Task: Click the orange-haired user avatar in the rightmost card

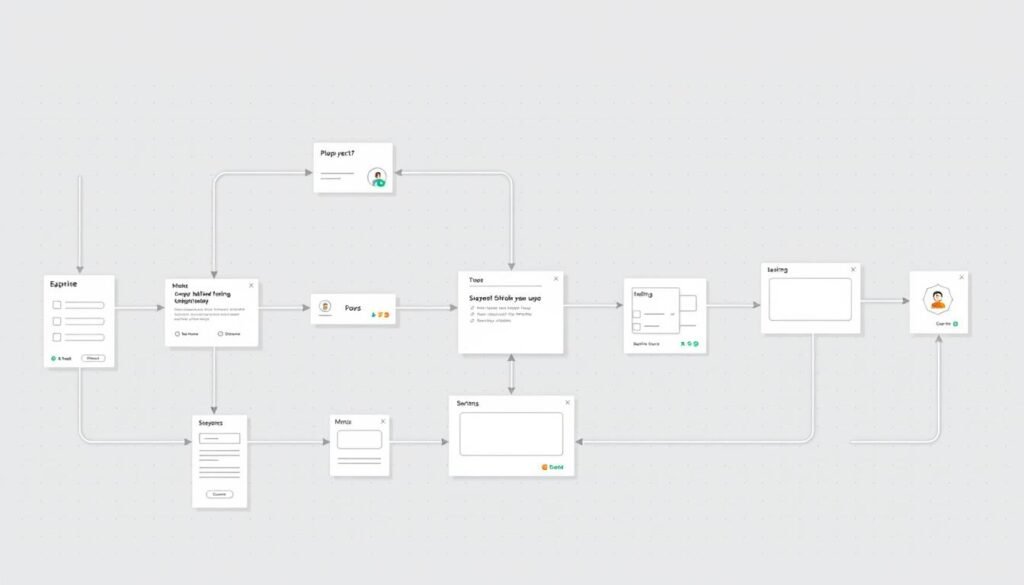Action: tap(937, 298)
